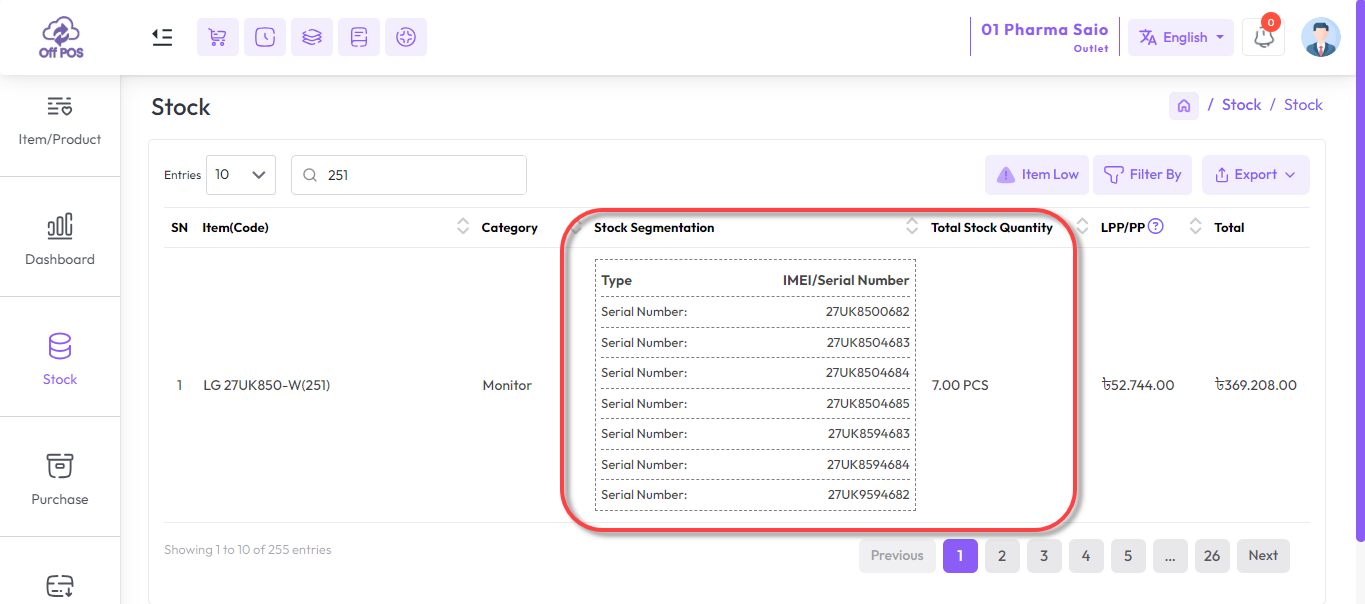Open the user profile avatar
The height and width of the screenshot is (604, 1365).
tap(1320, 37)
